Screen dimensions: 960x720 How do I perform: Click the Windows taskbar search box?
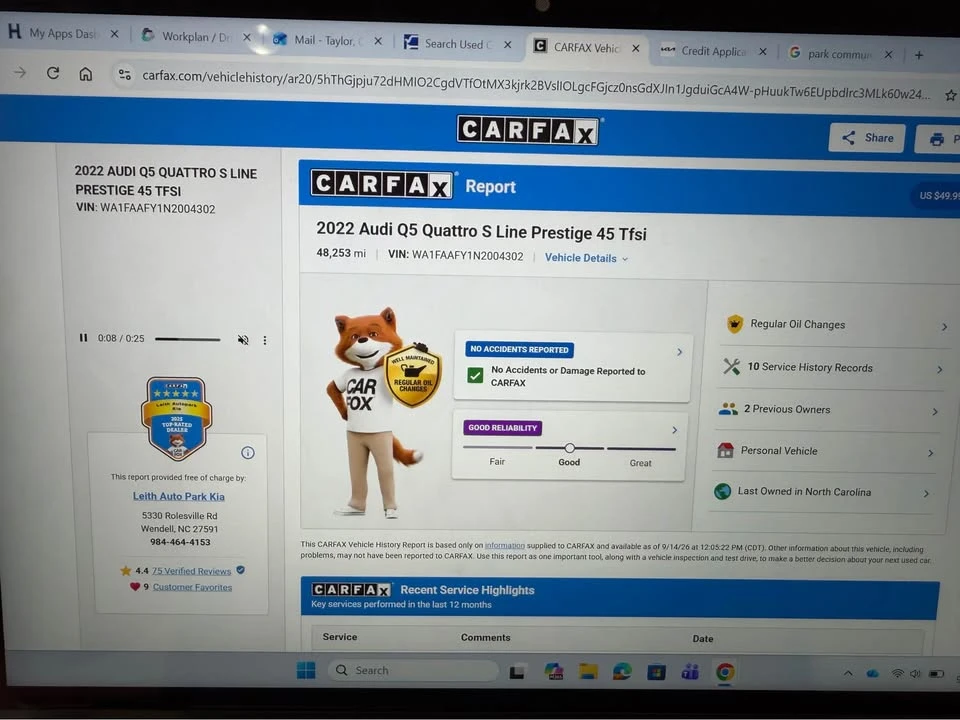(x=414, y=670)
